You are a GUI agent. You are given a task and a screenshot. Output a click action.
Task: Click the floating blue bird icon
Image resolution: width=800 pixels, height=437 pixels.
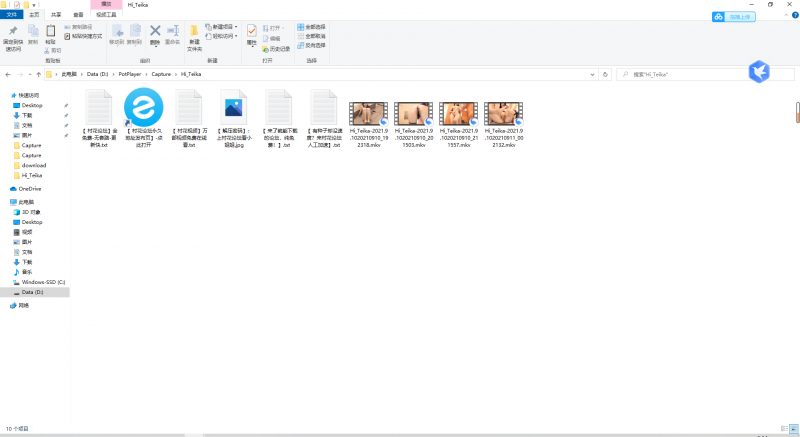click(x=759, y=72)
